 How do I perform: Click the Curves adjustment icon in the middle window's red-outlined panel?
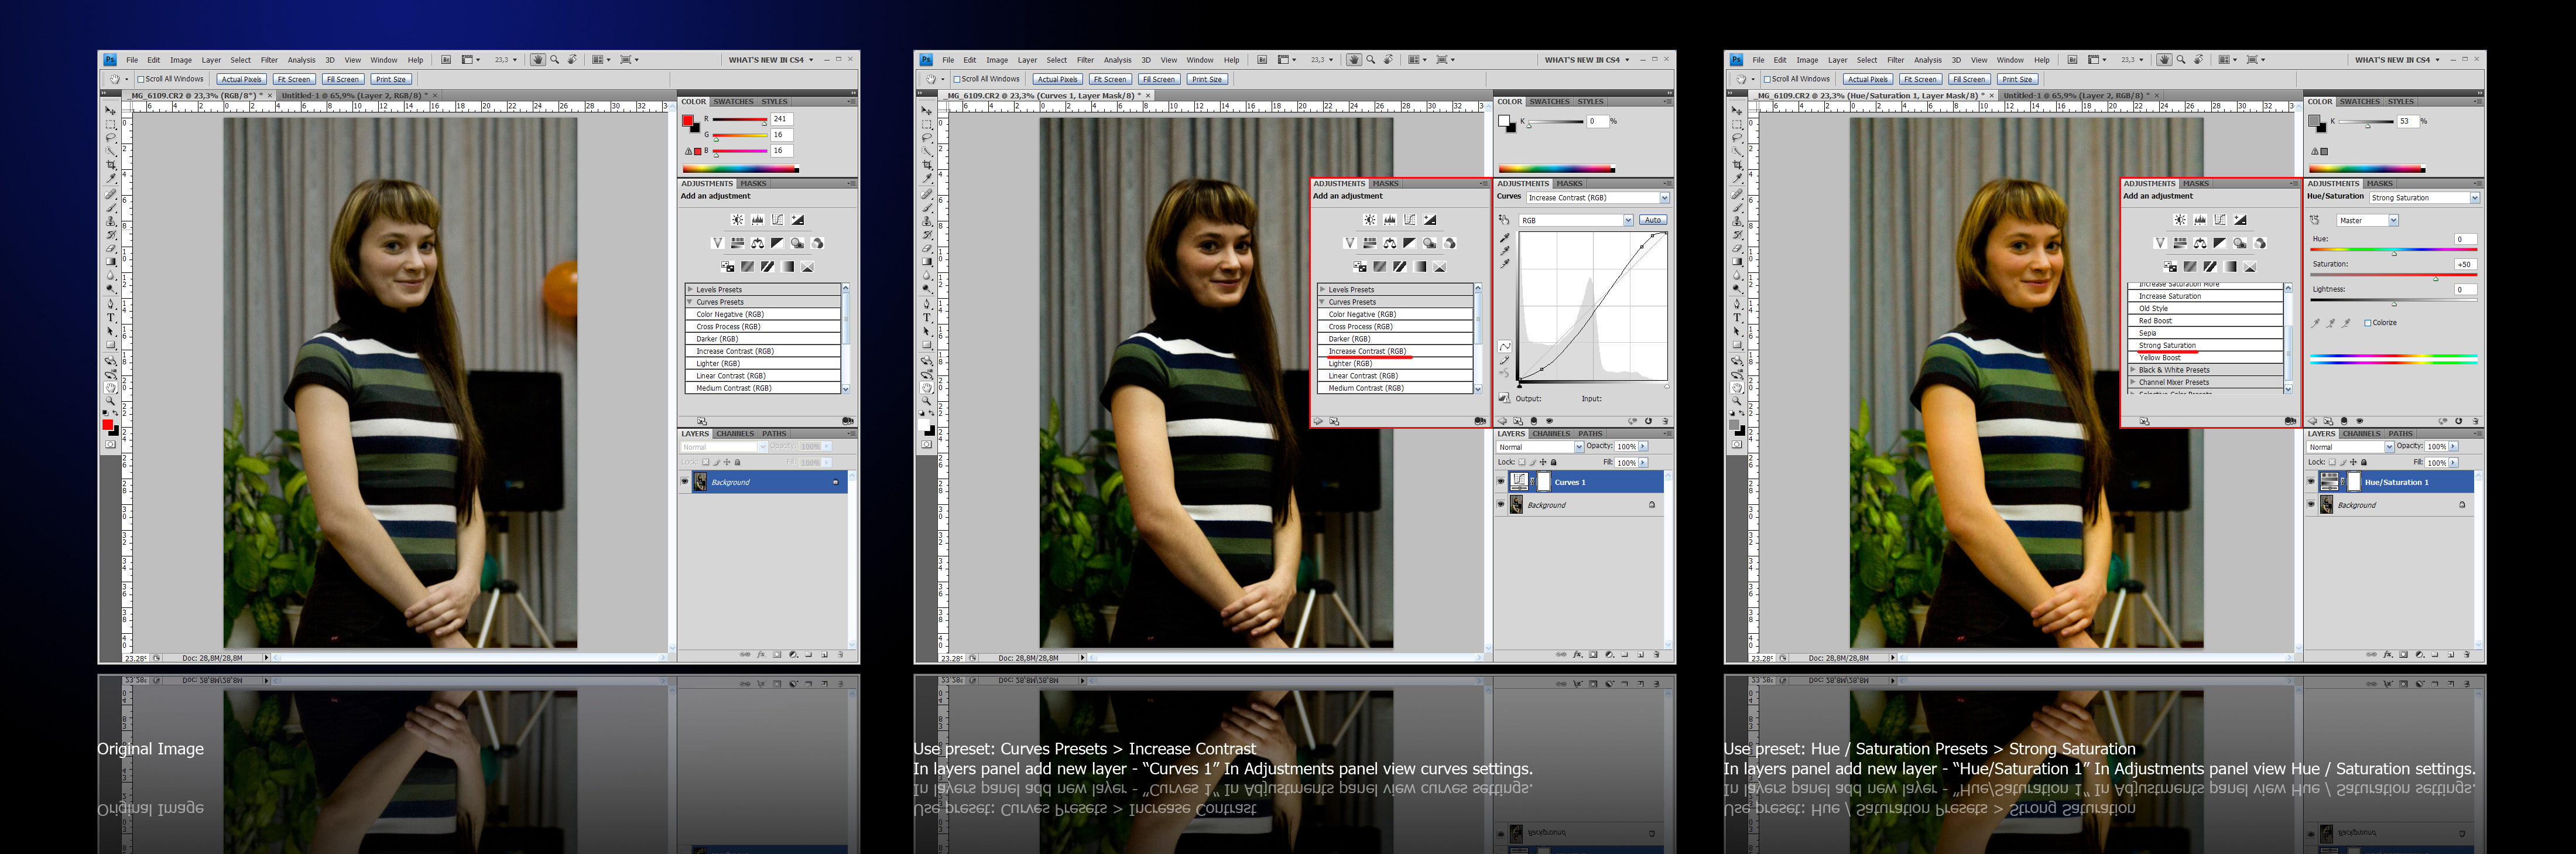point(1409,220)
